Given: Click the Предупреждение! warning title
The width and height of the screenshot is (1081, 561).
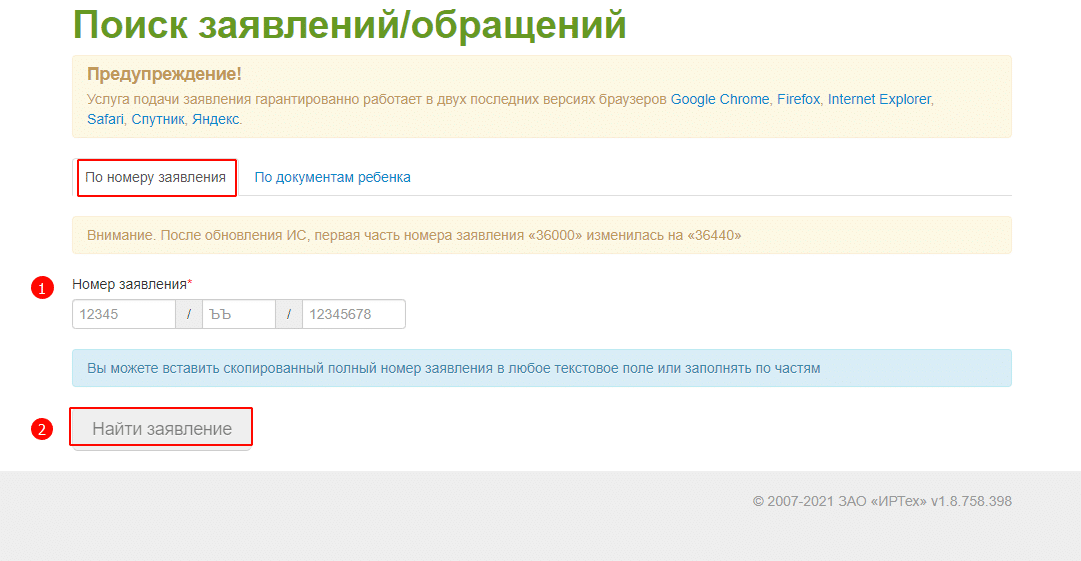Looking at the screenshot, I should [x=164, y=74].
